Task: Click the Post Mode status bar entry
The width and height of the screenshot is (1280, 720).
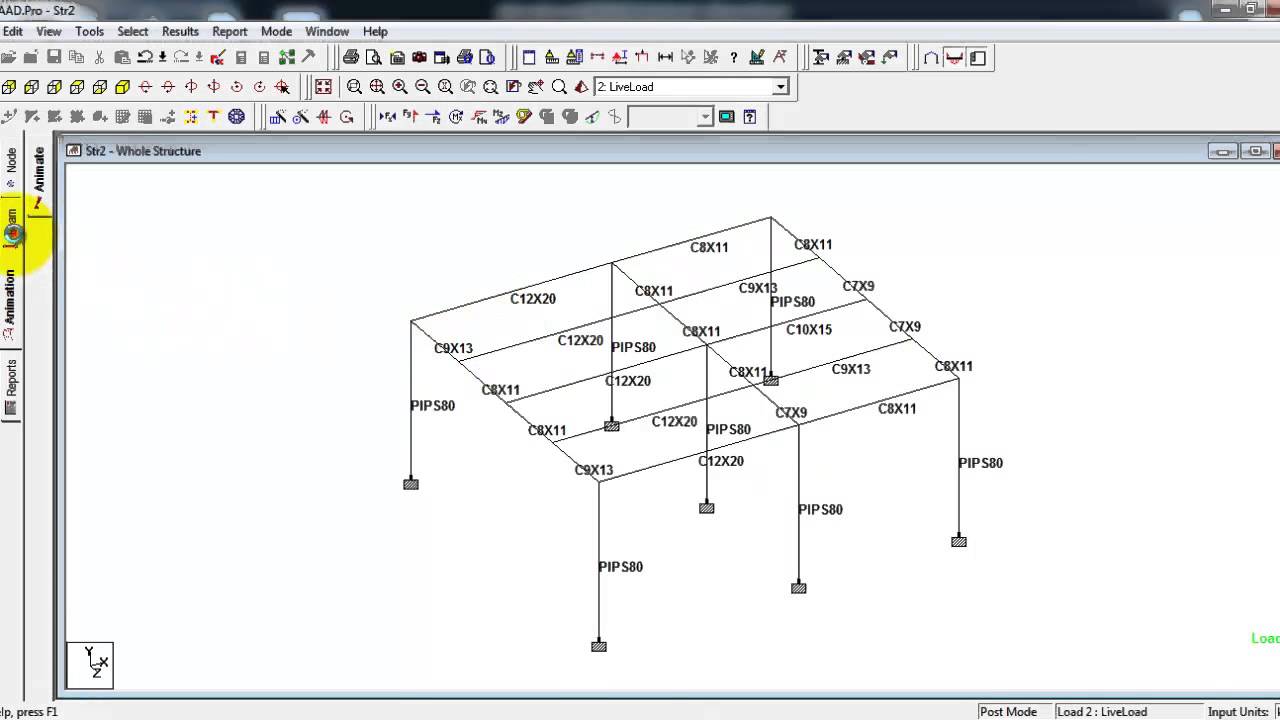Action: tap(1008, 712)
